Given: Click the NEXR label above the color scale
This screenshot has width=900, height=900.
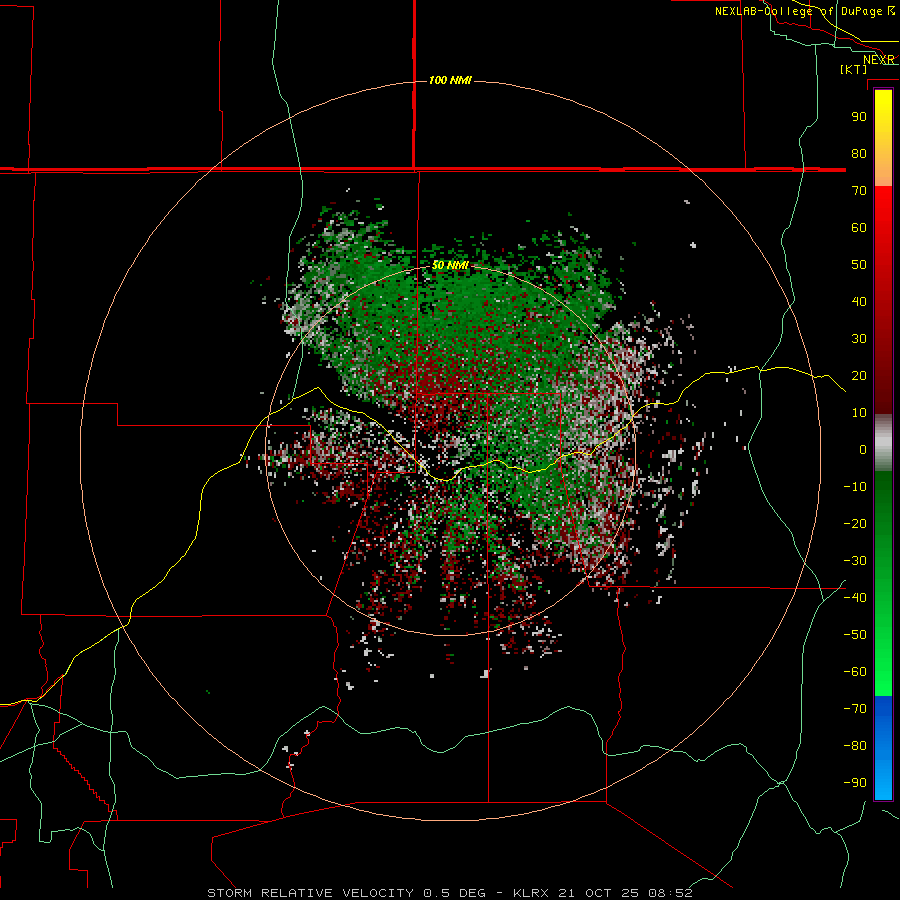Looking at the screenshot, I should pyautogui.click(x=879, y=60).
